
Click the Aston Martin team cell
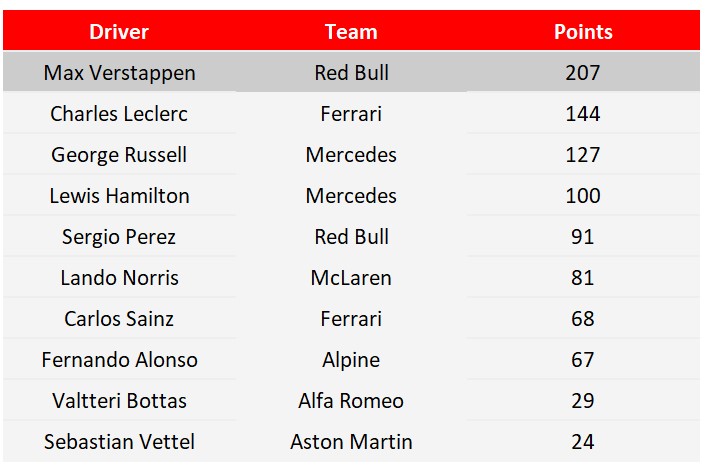[351, 441]
